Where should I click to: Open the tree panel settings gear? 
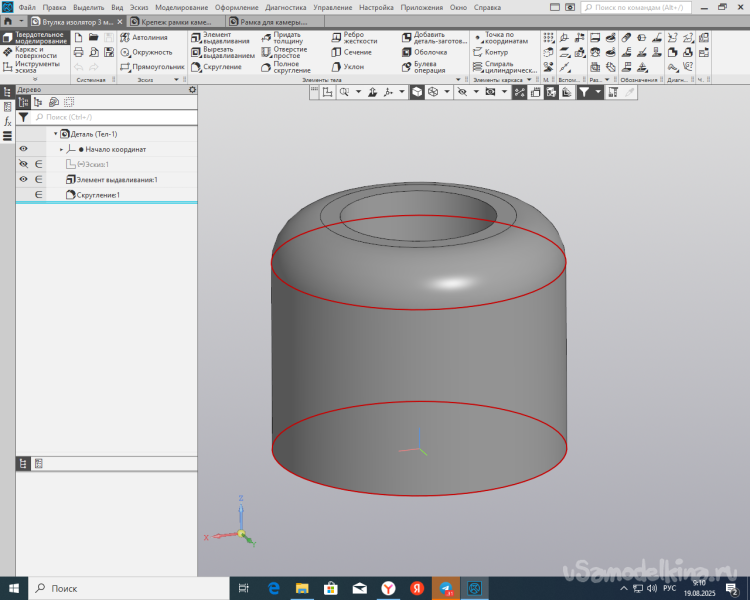[x=193, y=89]
